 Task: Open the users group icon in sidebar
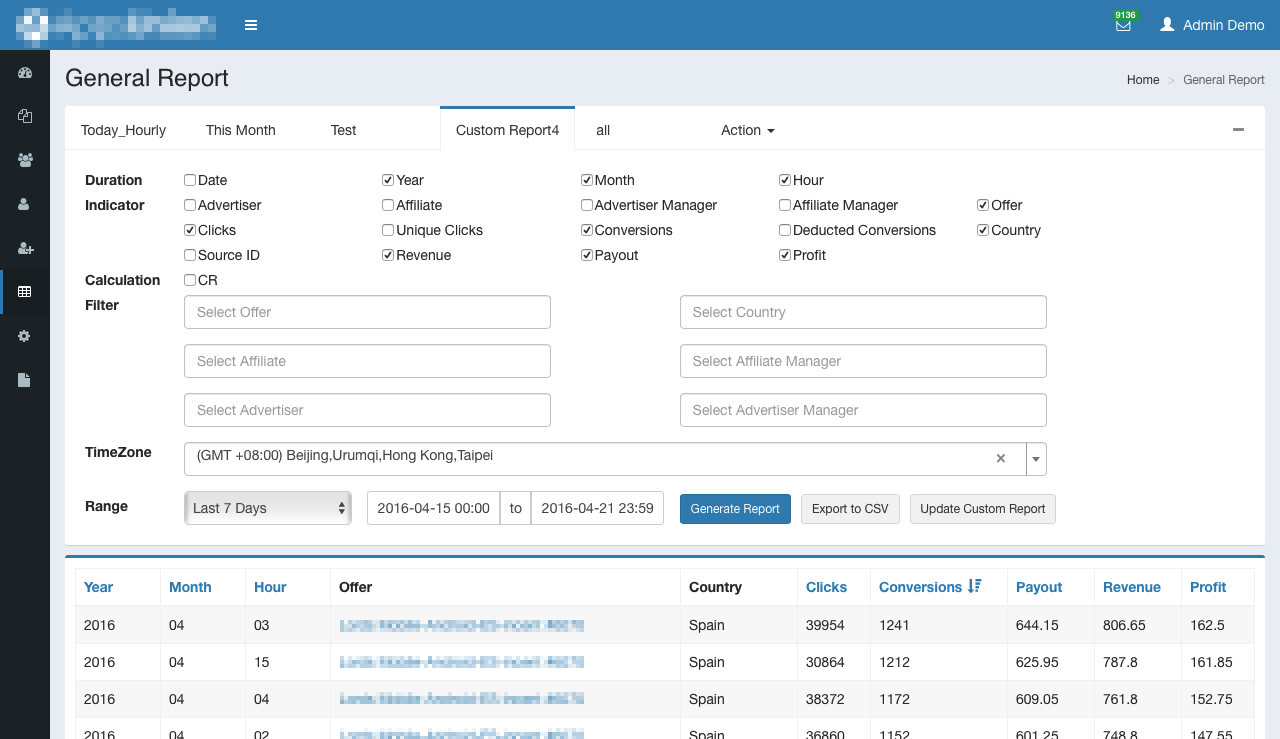coord(25,160)
